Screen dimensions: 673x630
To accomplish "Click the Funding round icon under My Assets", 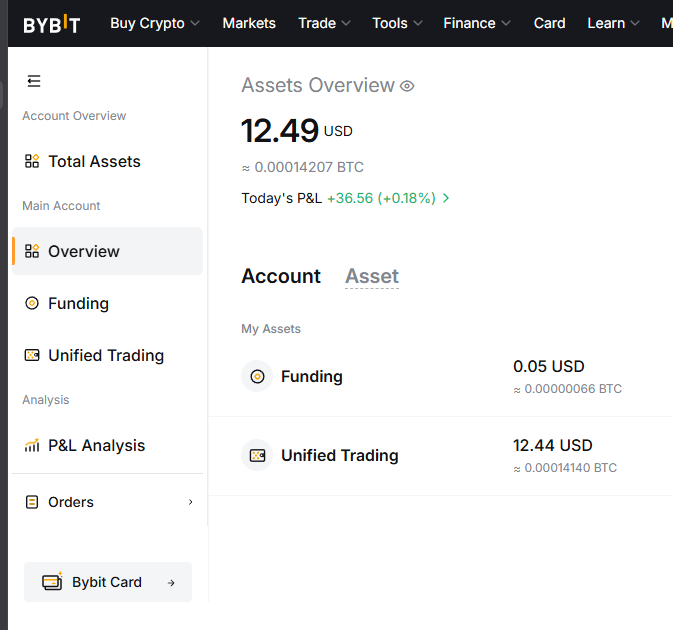I will 257,376.
